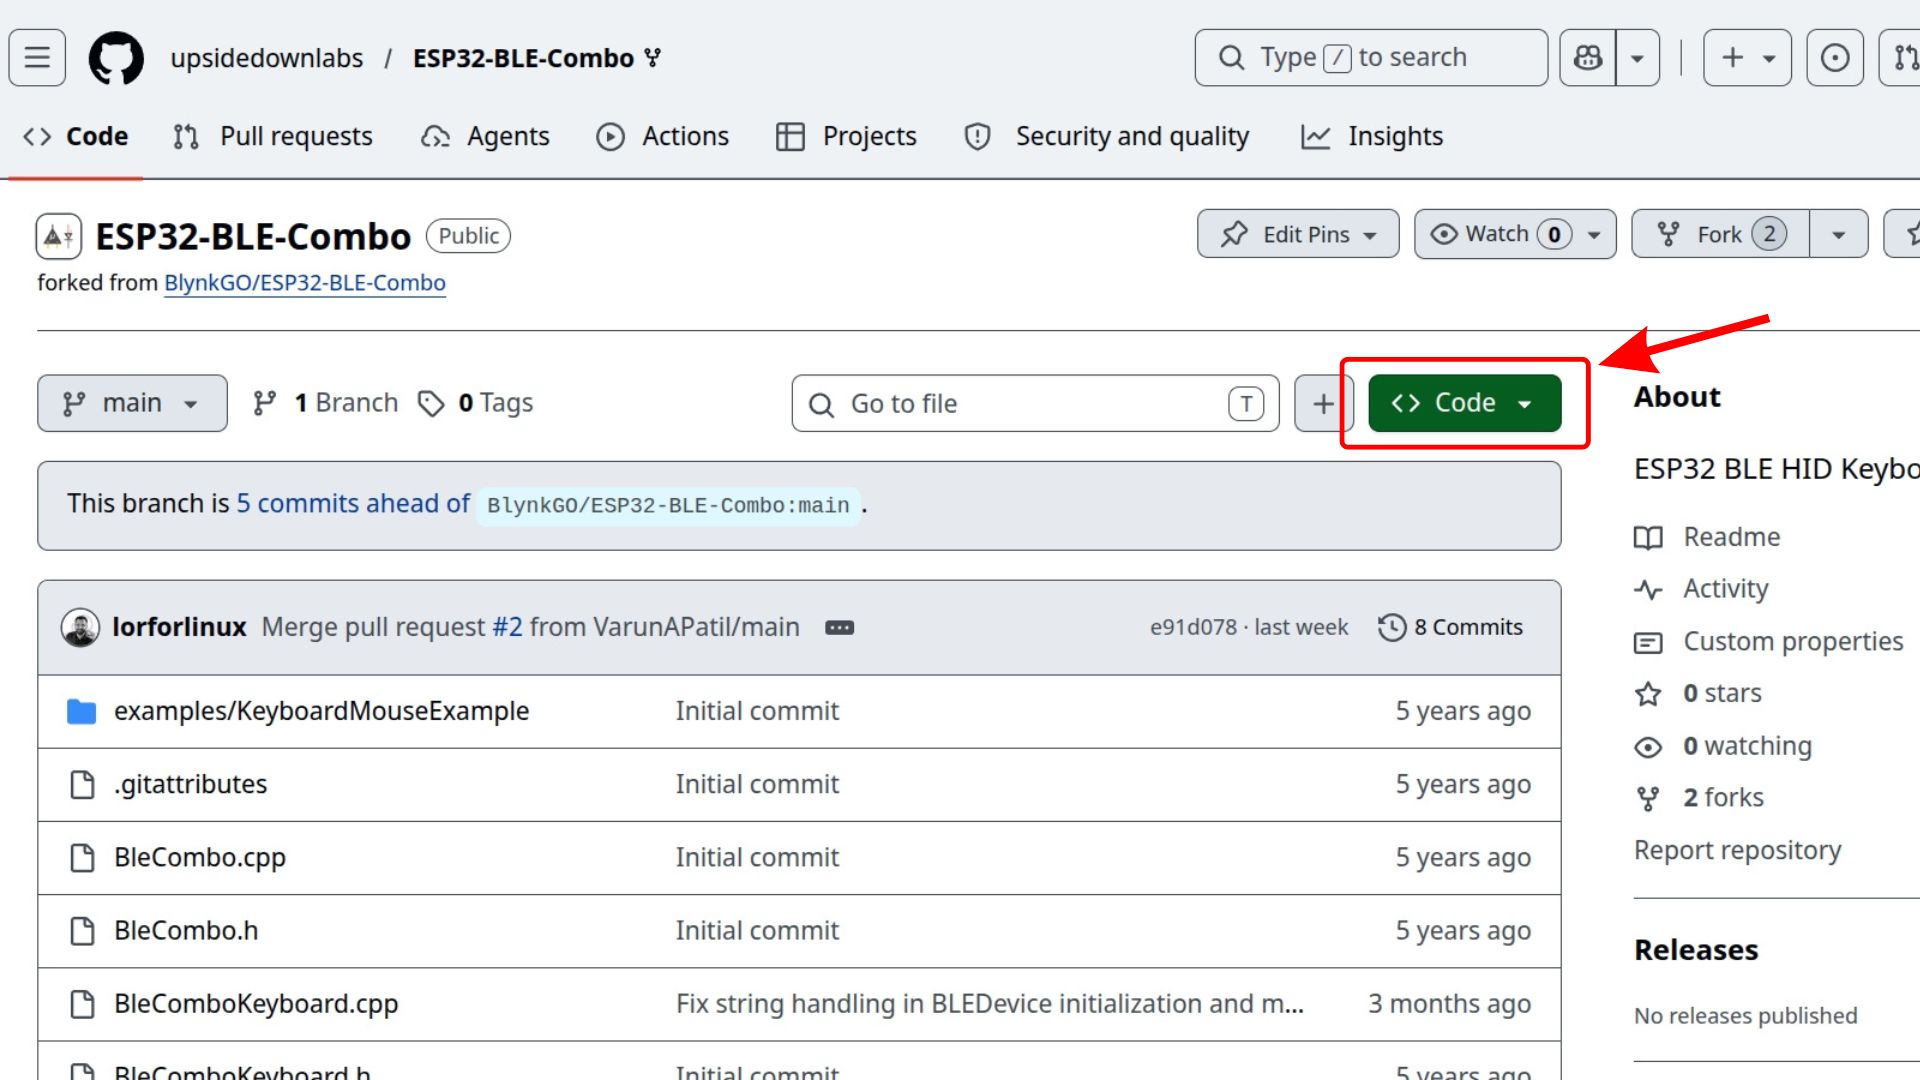The width and height of the screenshot is (1920, 1080).
Task: Open pull request #2 link
Action: point(507,627)
